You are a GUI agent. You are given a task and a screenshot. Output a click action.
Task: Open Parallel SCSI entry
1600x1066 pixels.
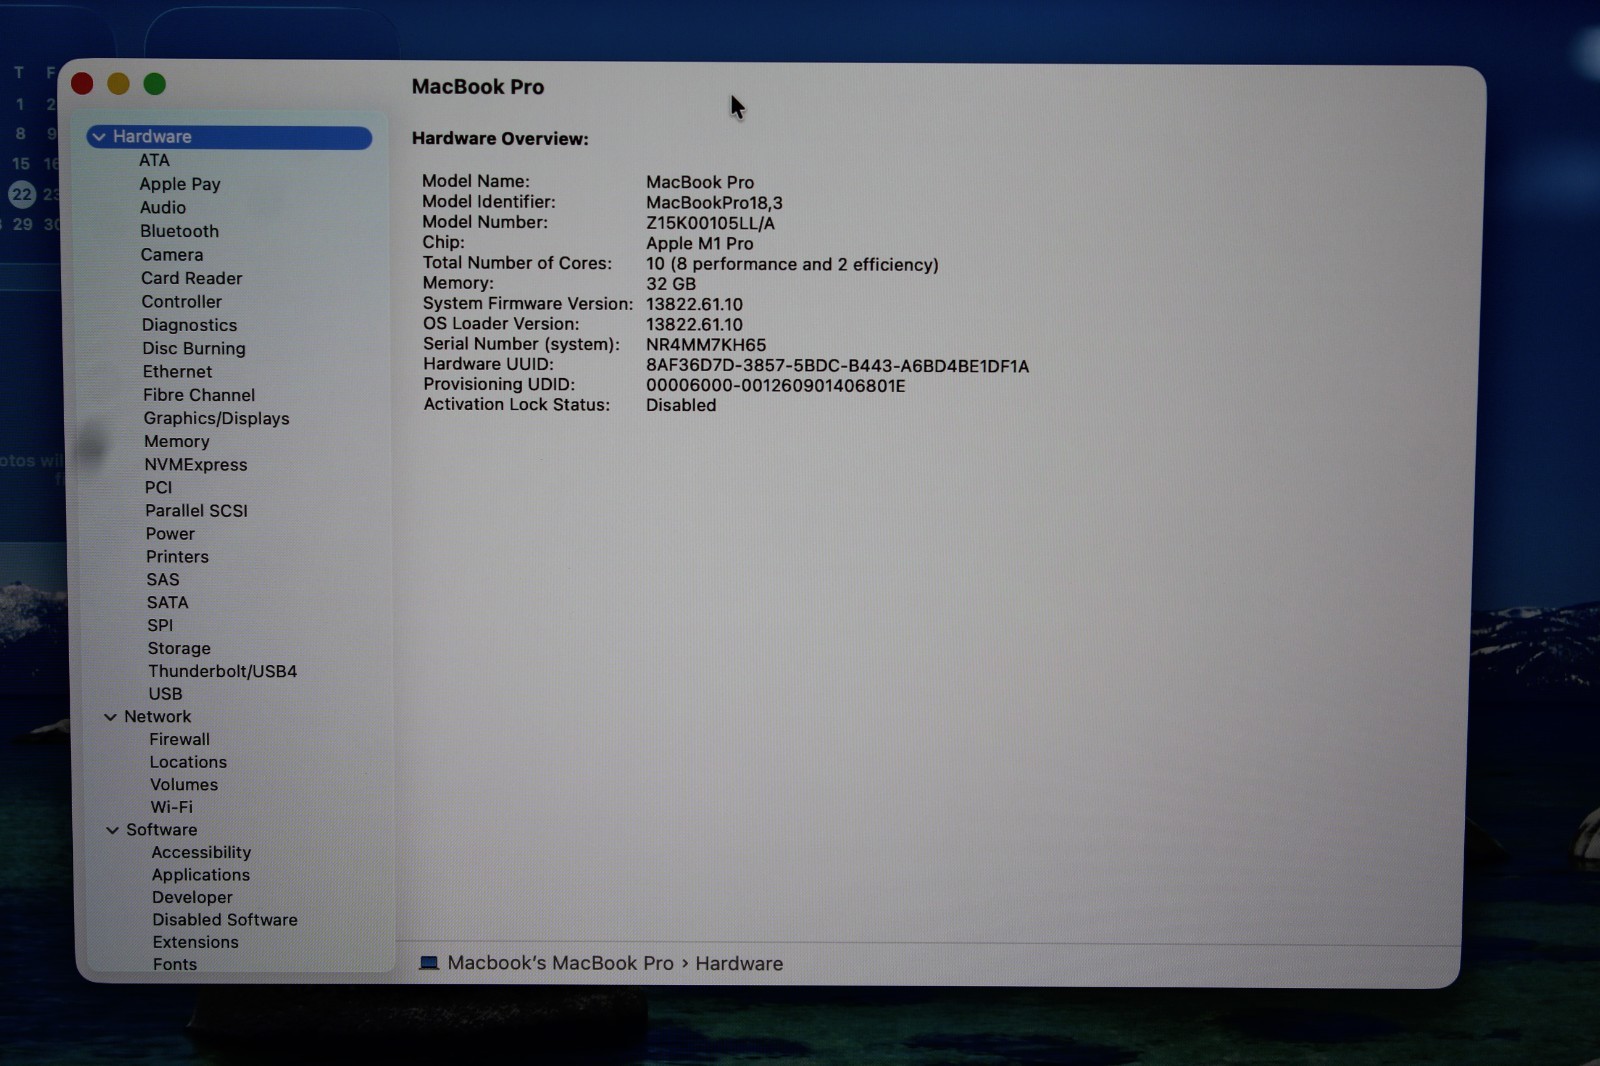196,510
